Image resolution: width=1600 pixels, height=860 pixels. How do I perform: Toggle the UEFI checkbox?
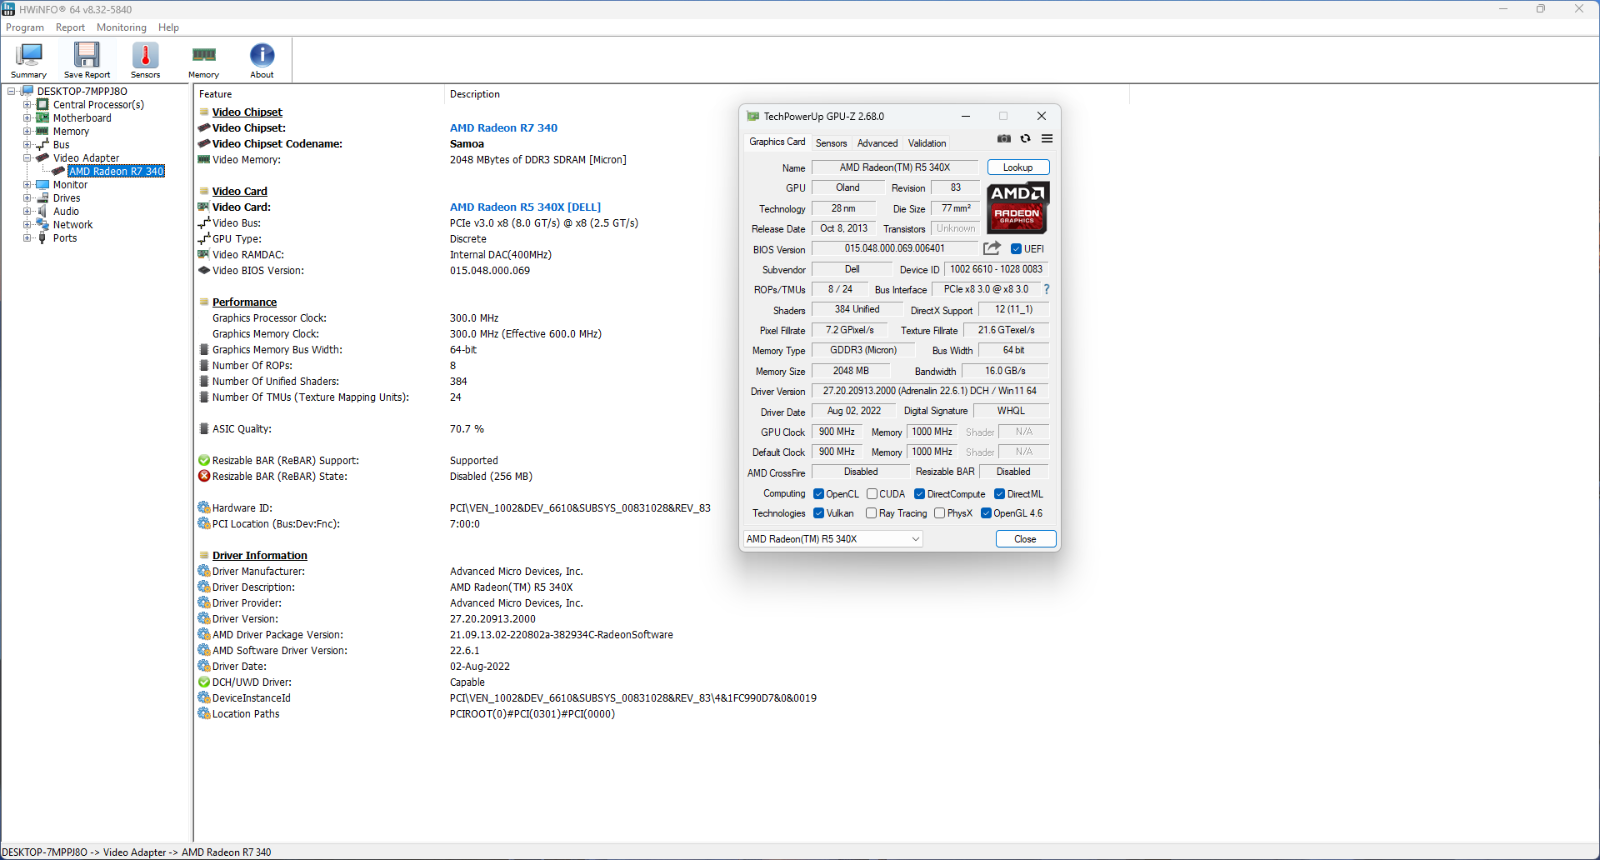point(1016,249)
